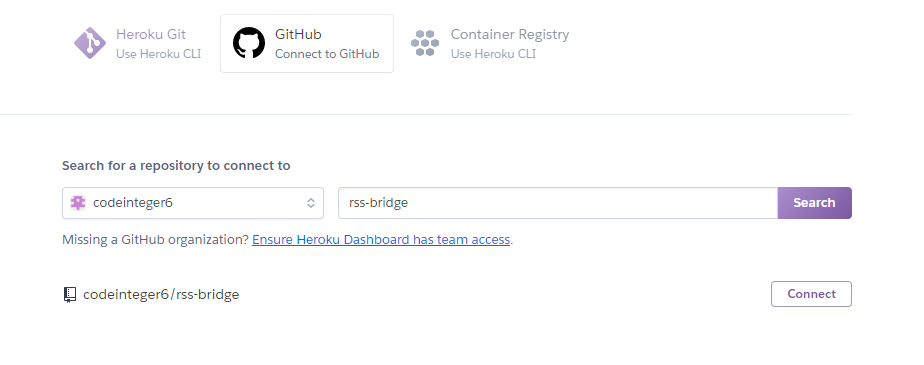Viewport: 924px width, 365px height.
Task: Open 'Ensure Heroku Dashboard has team access' link
Action: [381, 240]
